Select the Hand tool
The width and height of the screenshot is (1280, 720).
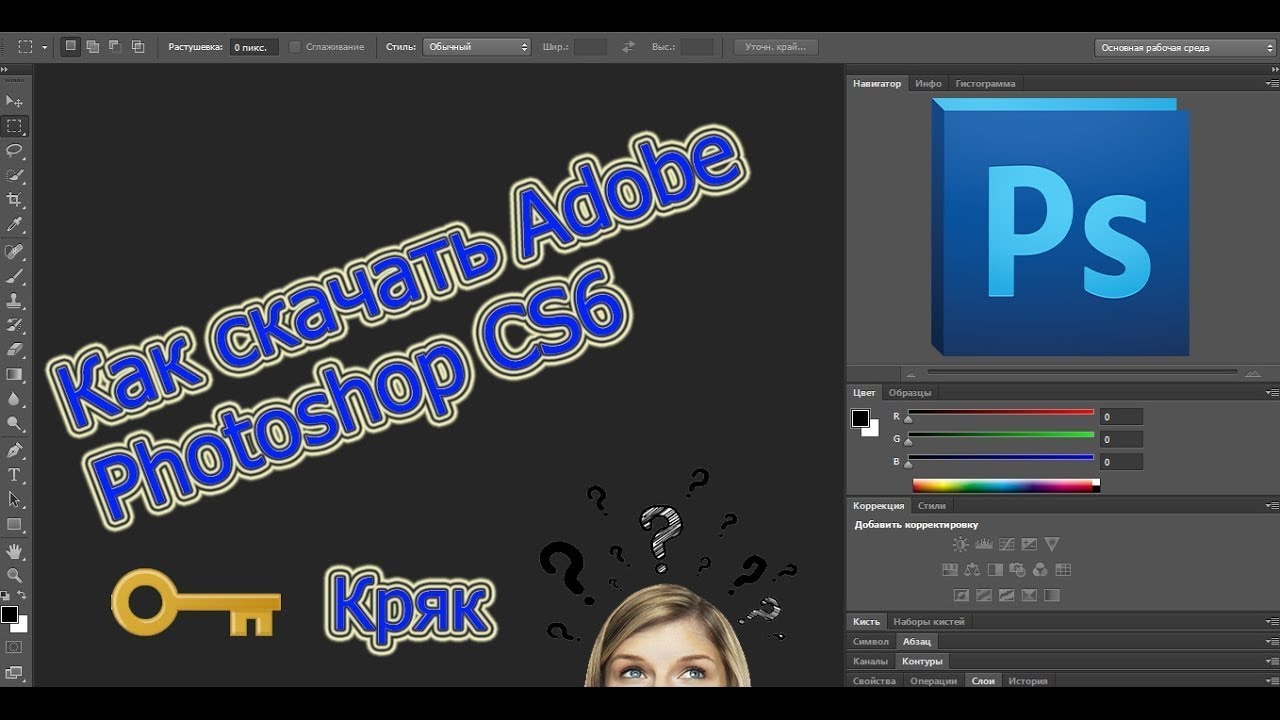(14, 551)
